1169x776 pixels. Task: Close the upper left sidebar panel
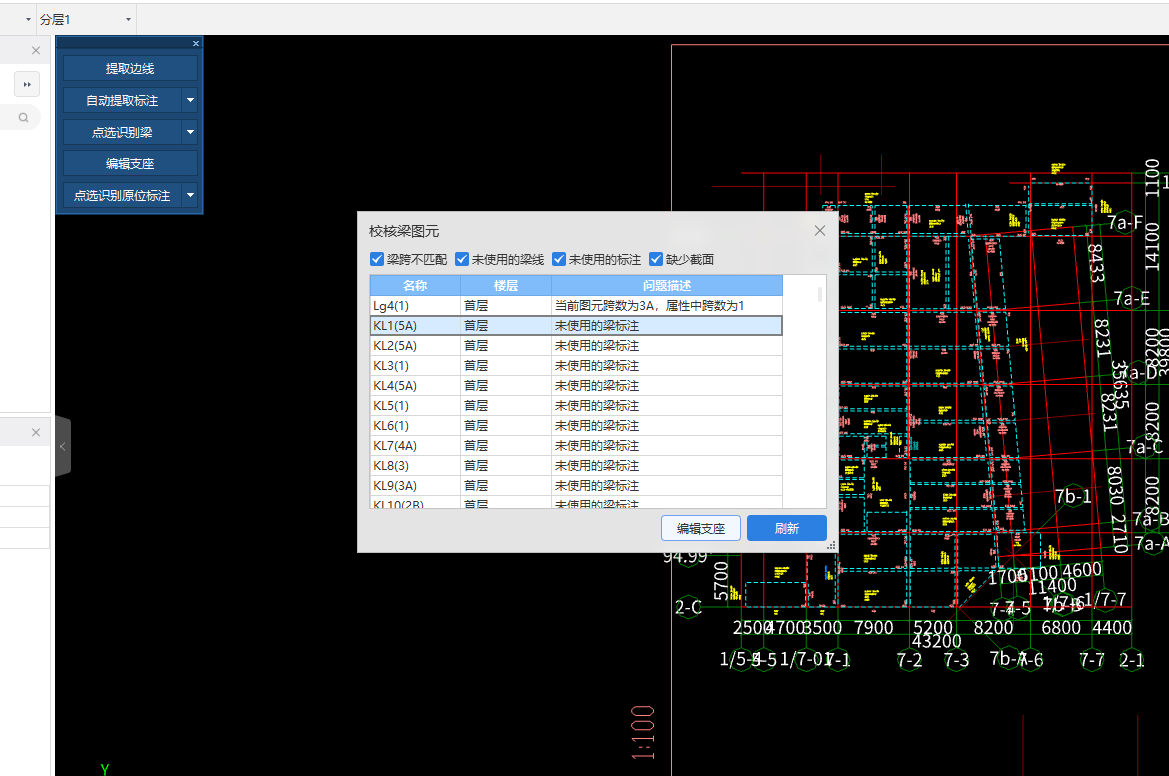pos(36,51)
